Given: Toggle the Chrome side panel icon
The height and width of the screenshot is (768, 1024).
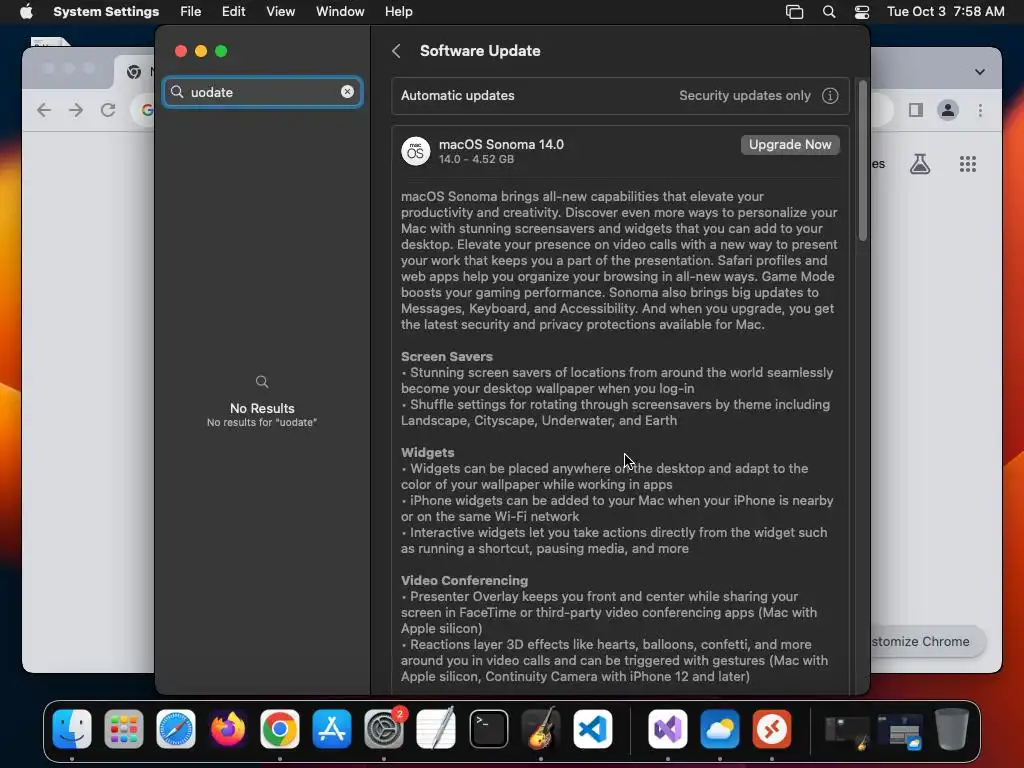Looking at the screenshot, I should tap(916, 110).
